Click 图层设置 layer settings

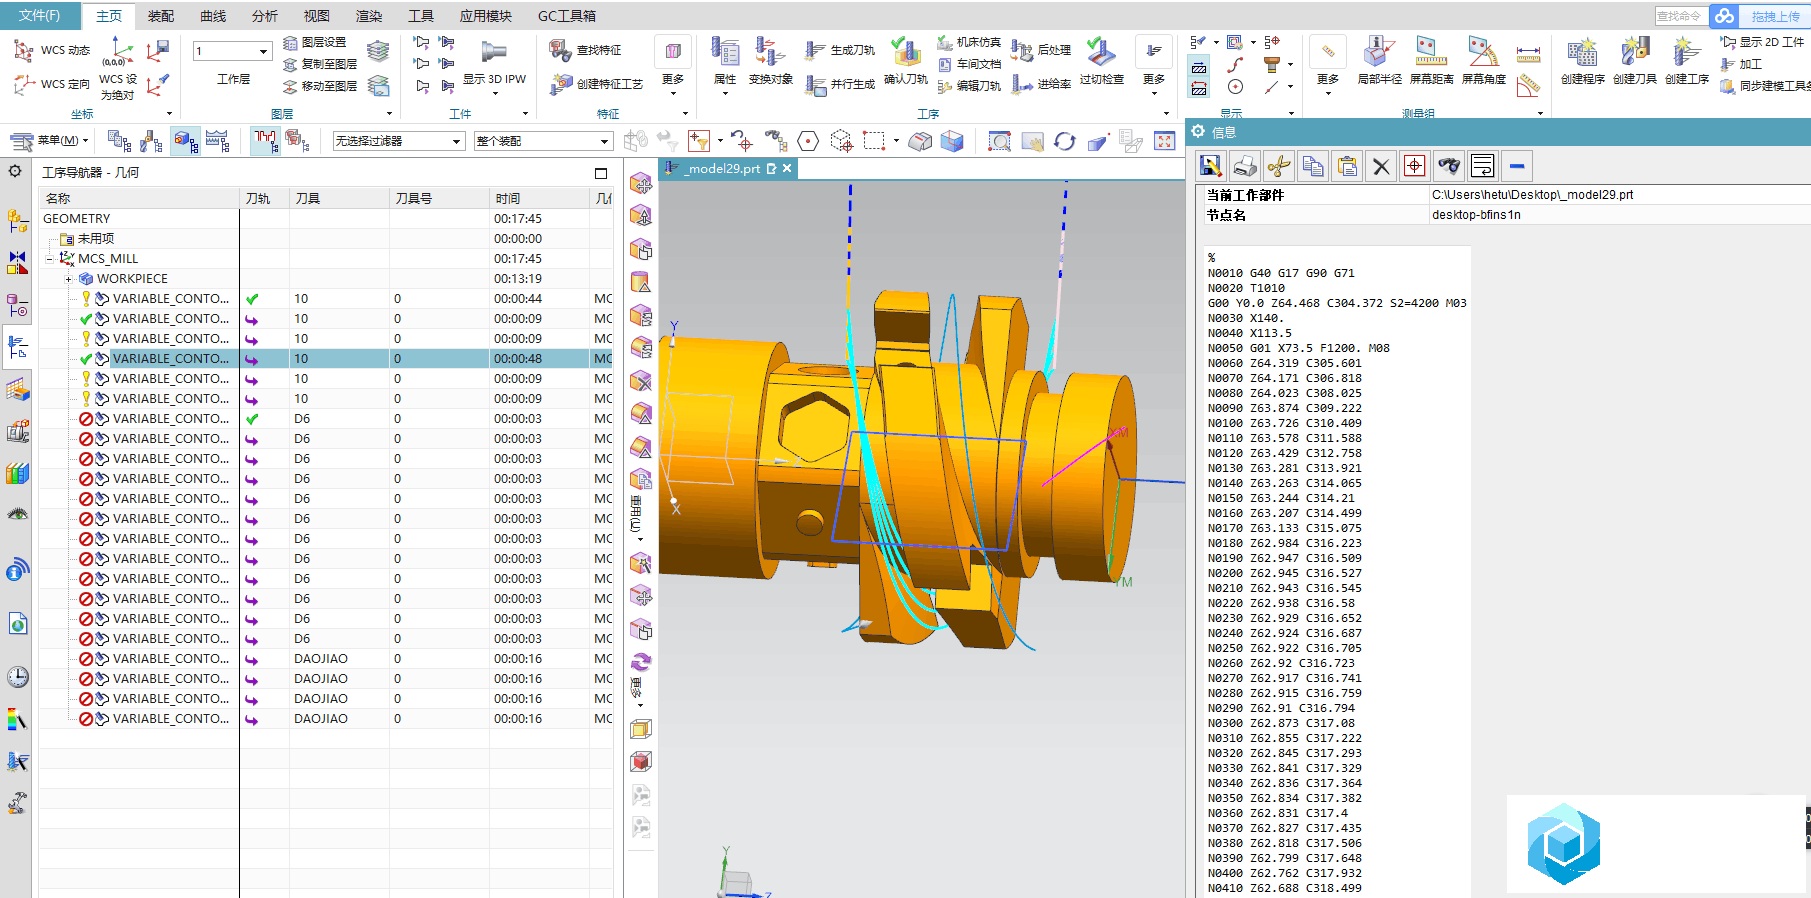(x=314, y=42)
